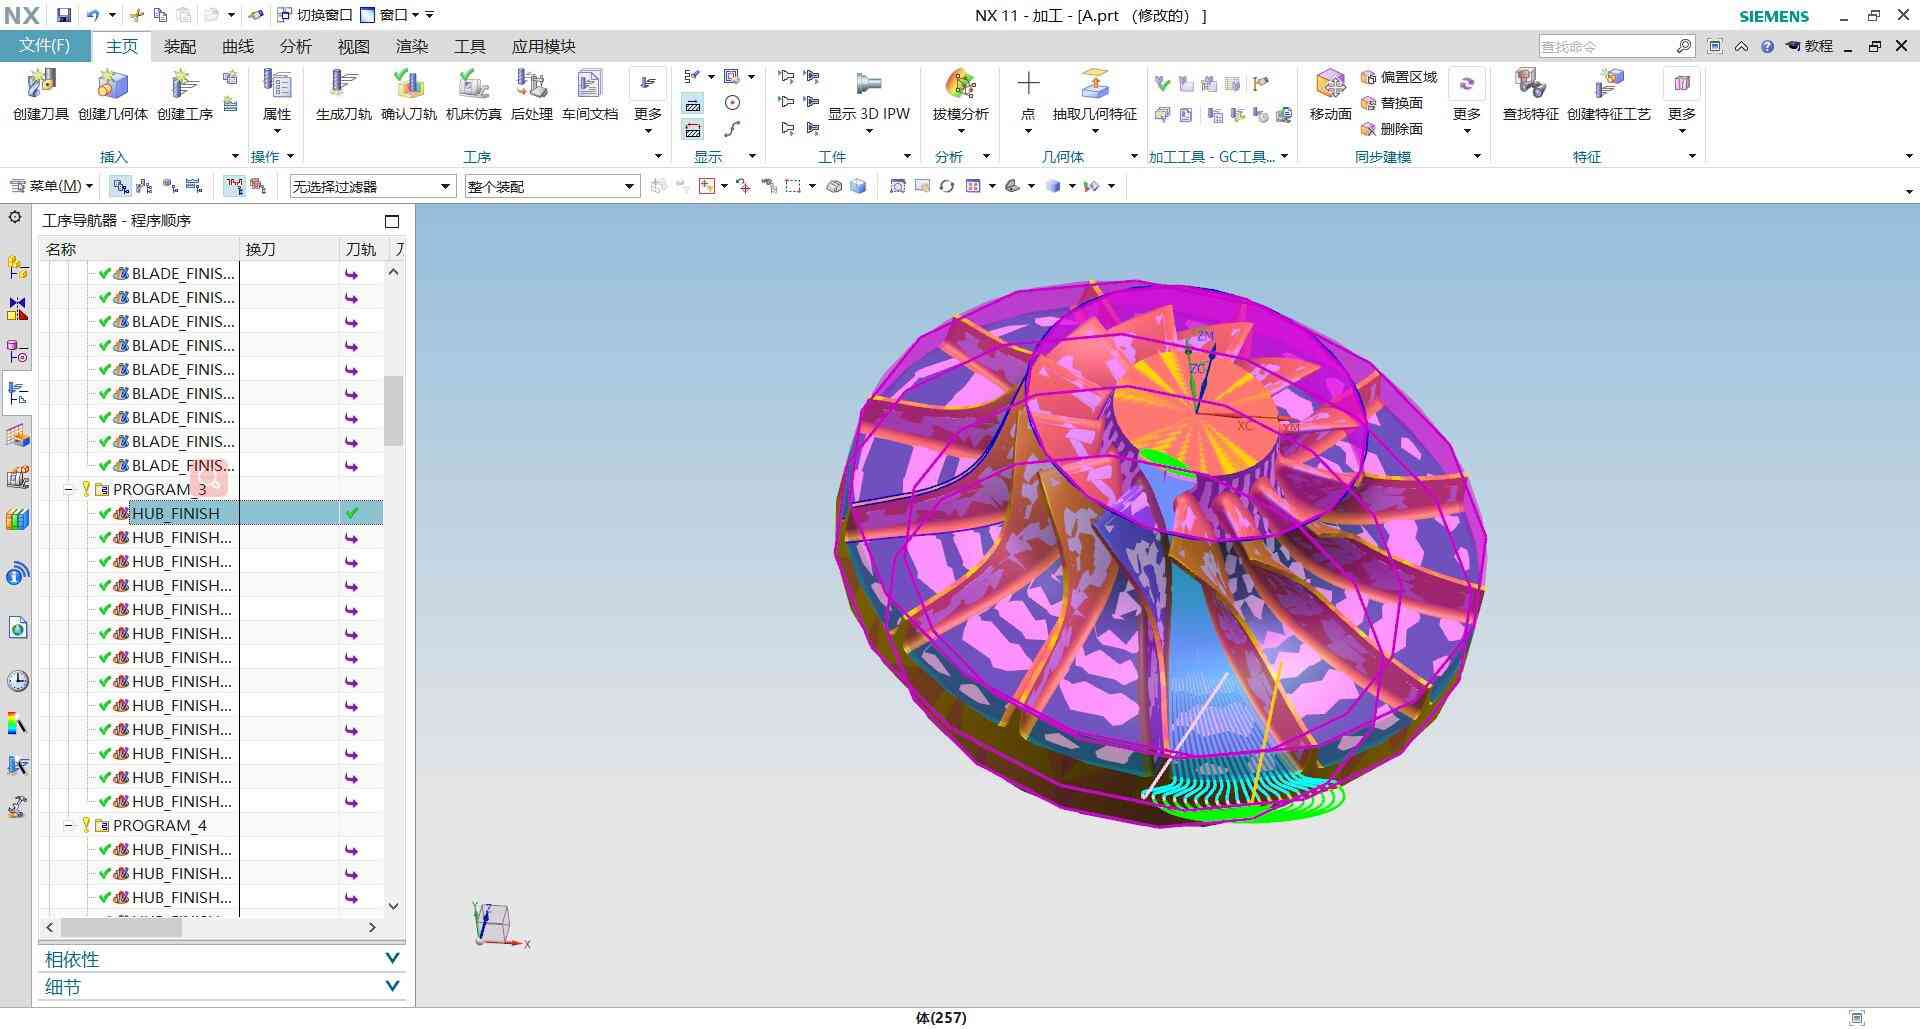Click the 创建刀具 (Create Tool) icon
The image size is (1920, 1029).
41,85
